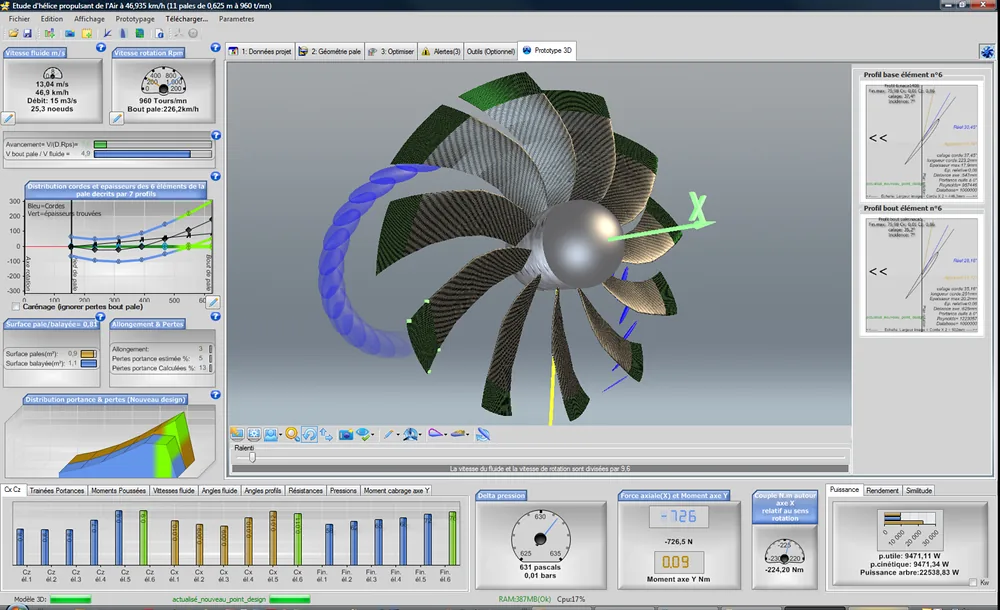
Task: Open help for Vitesse fluide panel
Action: point(101,47)
